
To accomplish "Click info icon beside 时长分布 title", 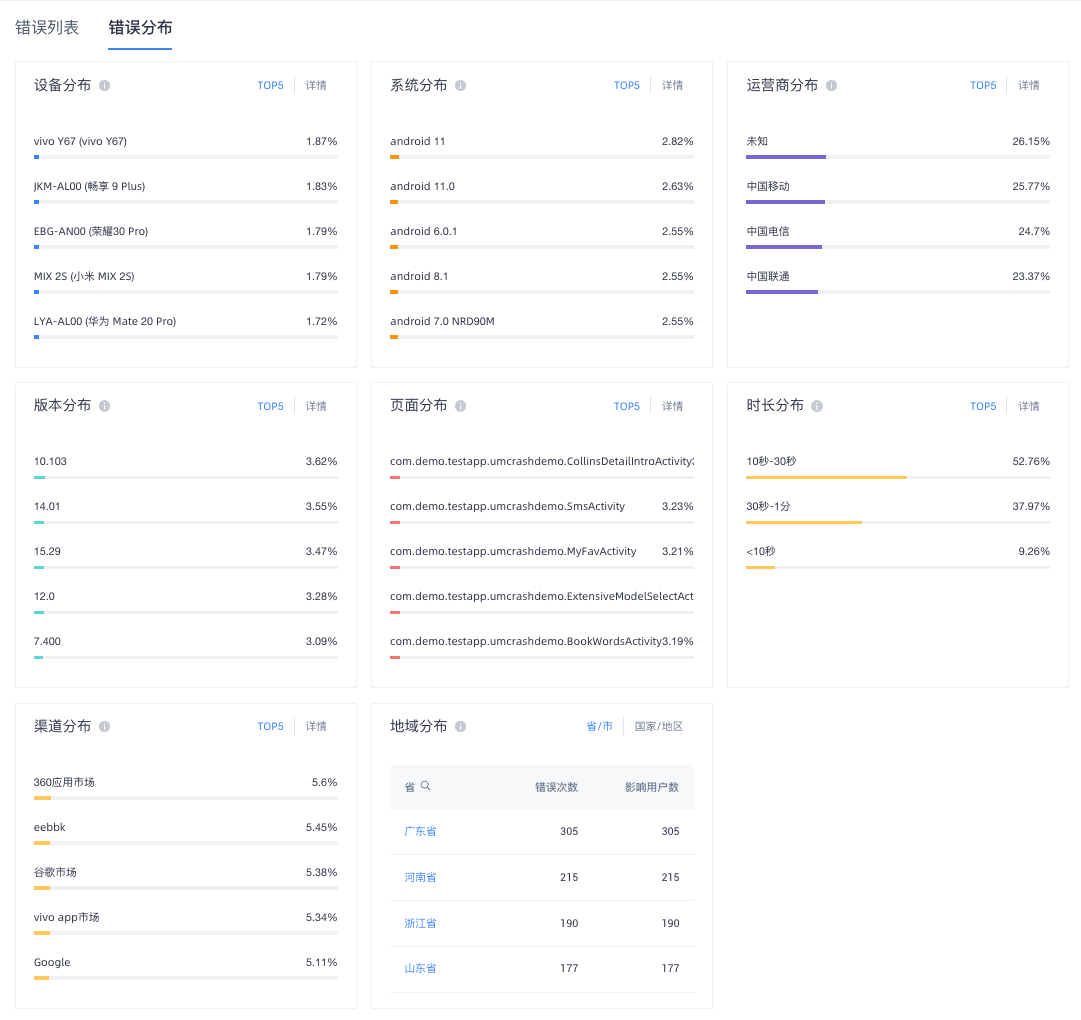I will [817, 406].
